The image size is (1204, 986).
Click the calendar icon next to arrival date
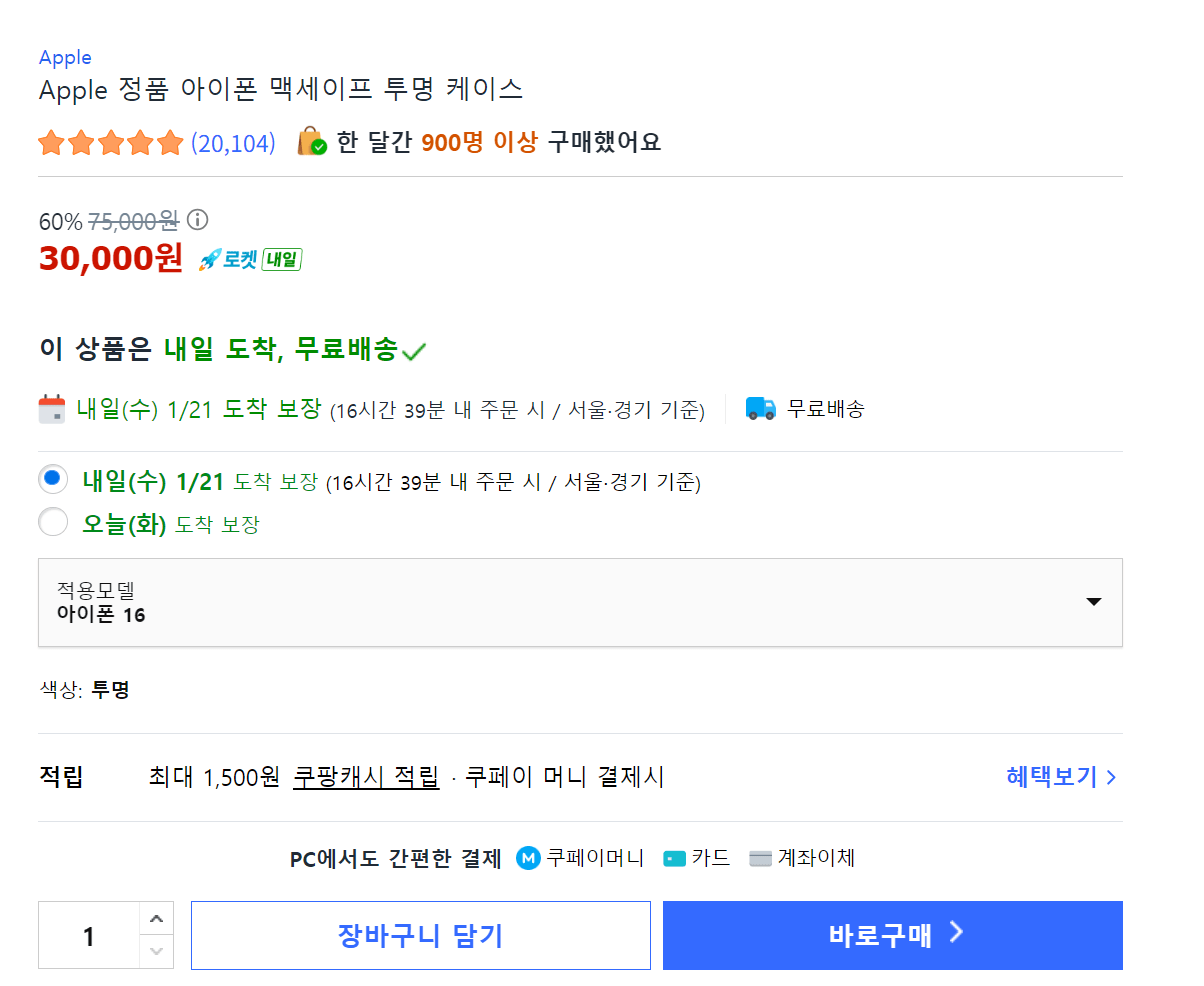click(50, 407)
